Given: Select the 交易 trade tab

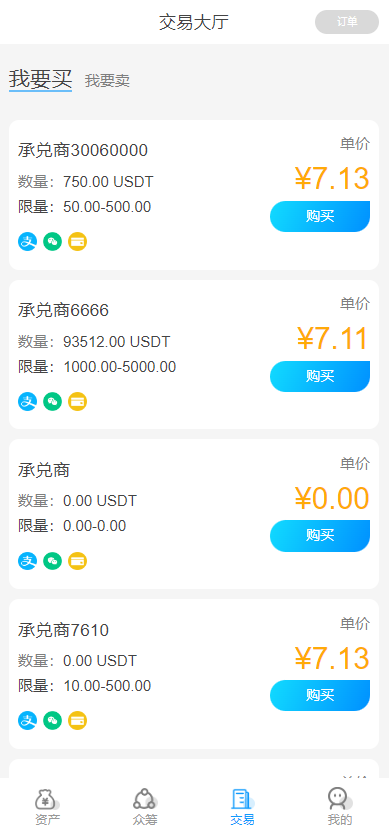Looking at the screenshot, I should [242, 807].
